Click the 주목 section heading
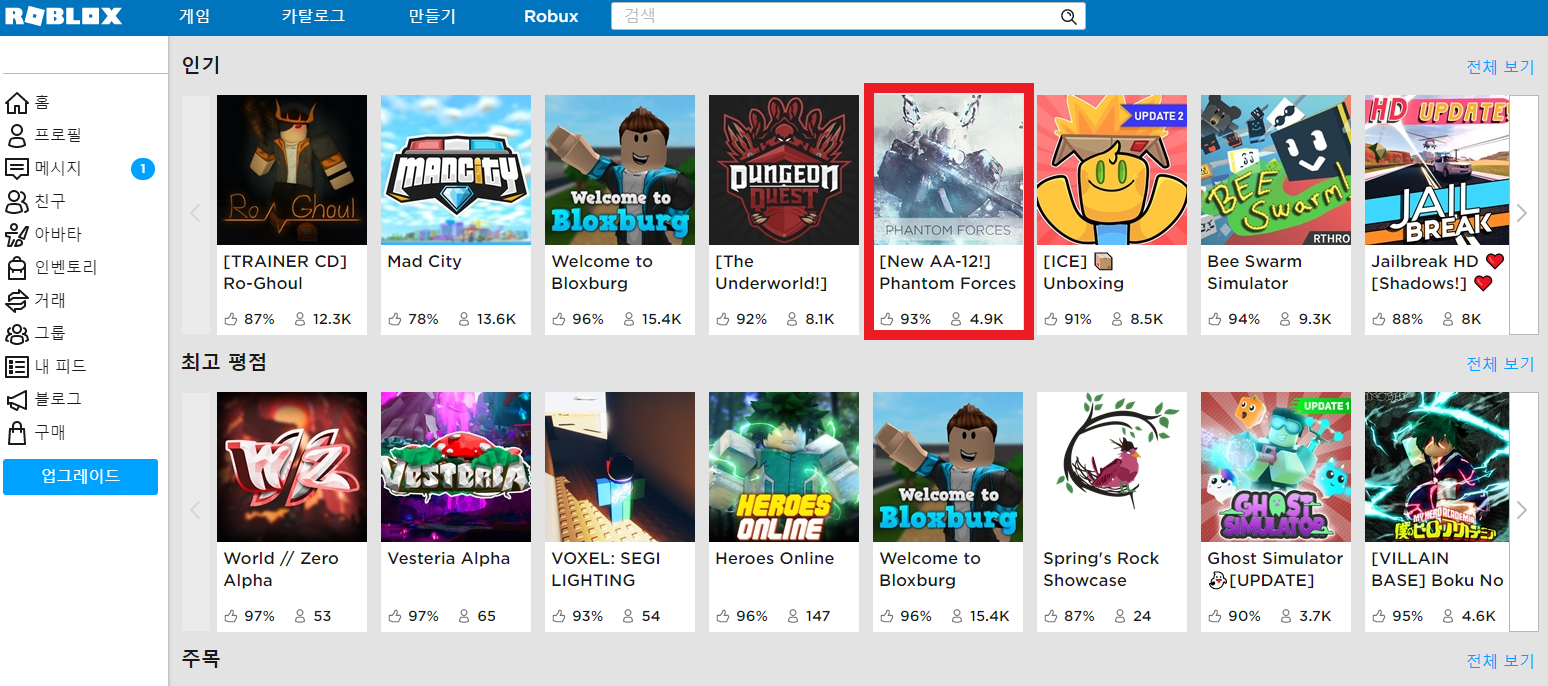This screenshot has height=686, width=1548. click(x=200, y=659)
